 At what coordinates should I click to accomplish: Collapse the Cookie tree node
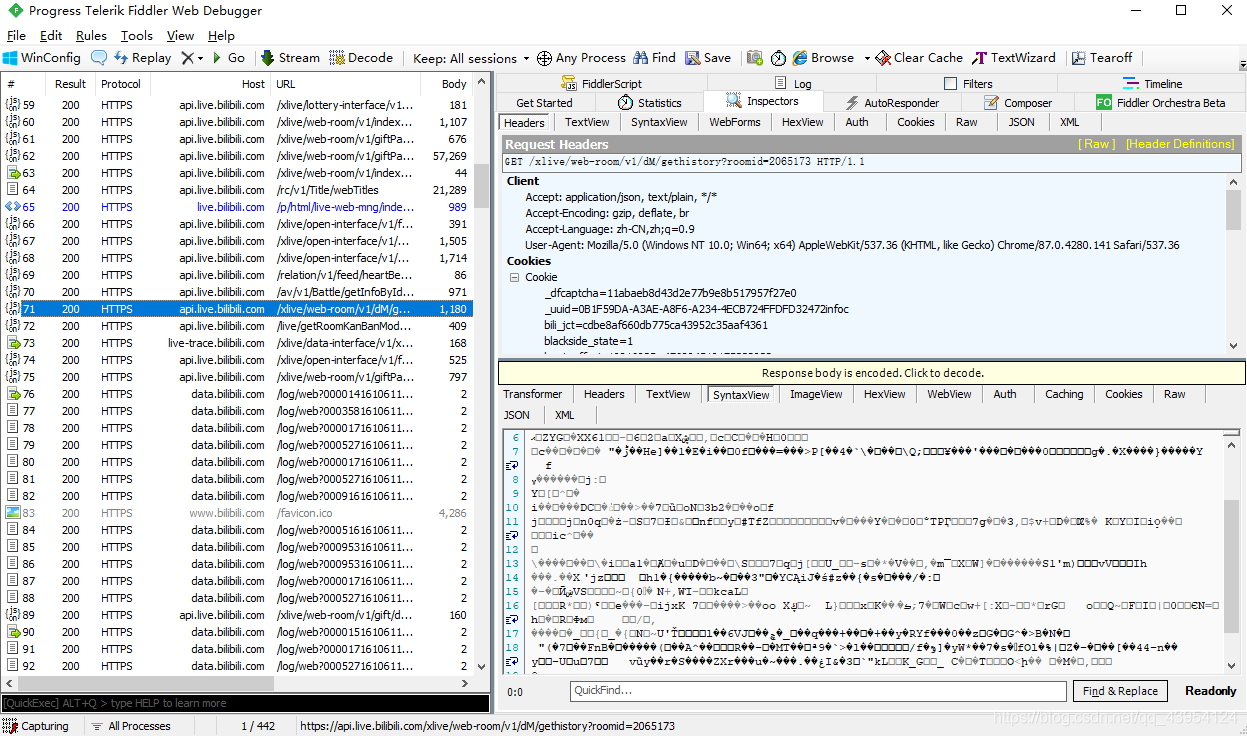click(514, 277)
